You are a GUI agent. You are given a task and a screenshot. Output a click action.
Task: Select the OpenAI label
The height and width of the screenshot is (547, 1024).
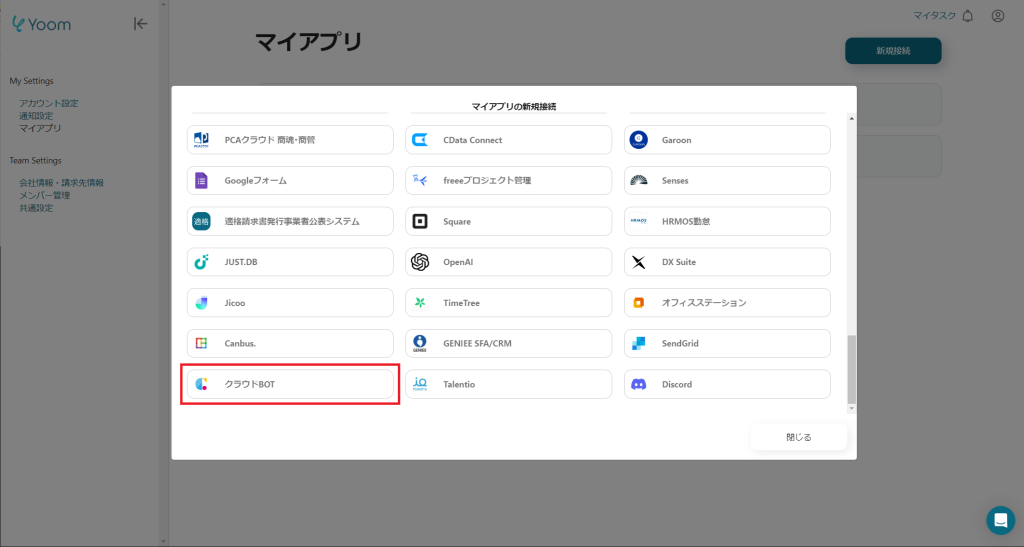pyautogui.click(x=458, y=262)
